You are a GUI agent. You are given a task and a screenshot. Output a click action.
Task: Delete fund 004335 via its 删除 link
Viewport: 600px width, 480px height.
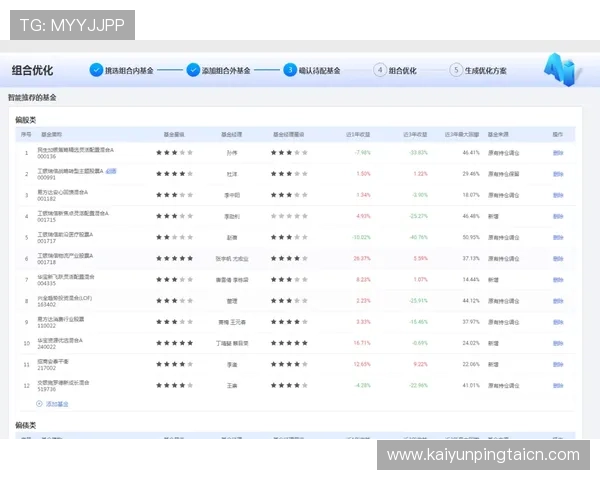[x=558, y=280]
